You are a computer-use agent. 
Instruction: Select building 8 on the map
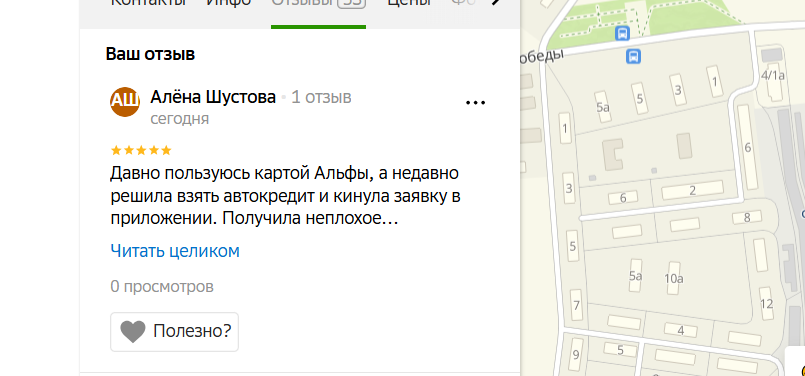(x=747, y=218)
